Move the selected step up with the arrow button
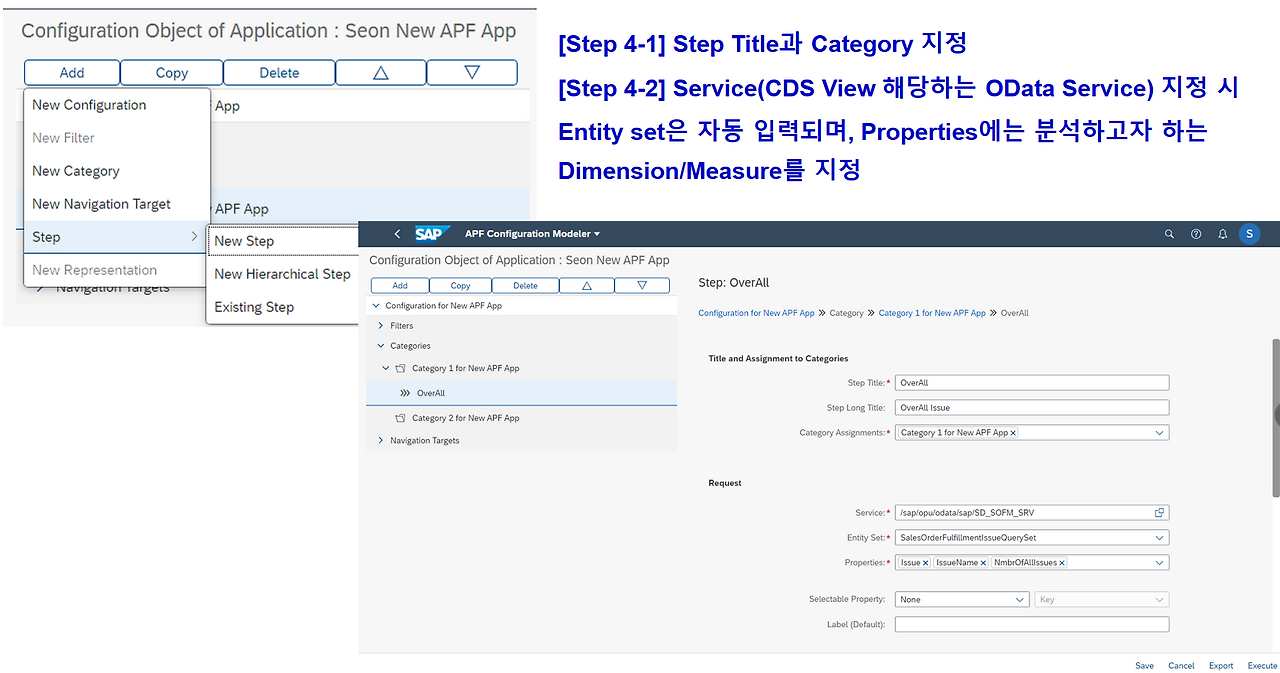The image size is (1280, 673). pyautogui.click(x=587, y=284)
